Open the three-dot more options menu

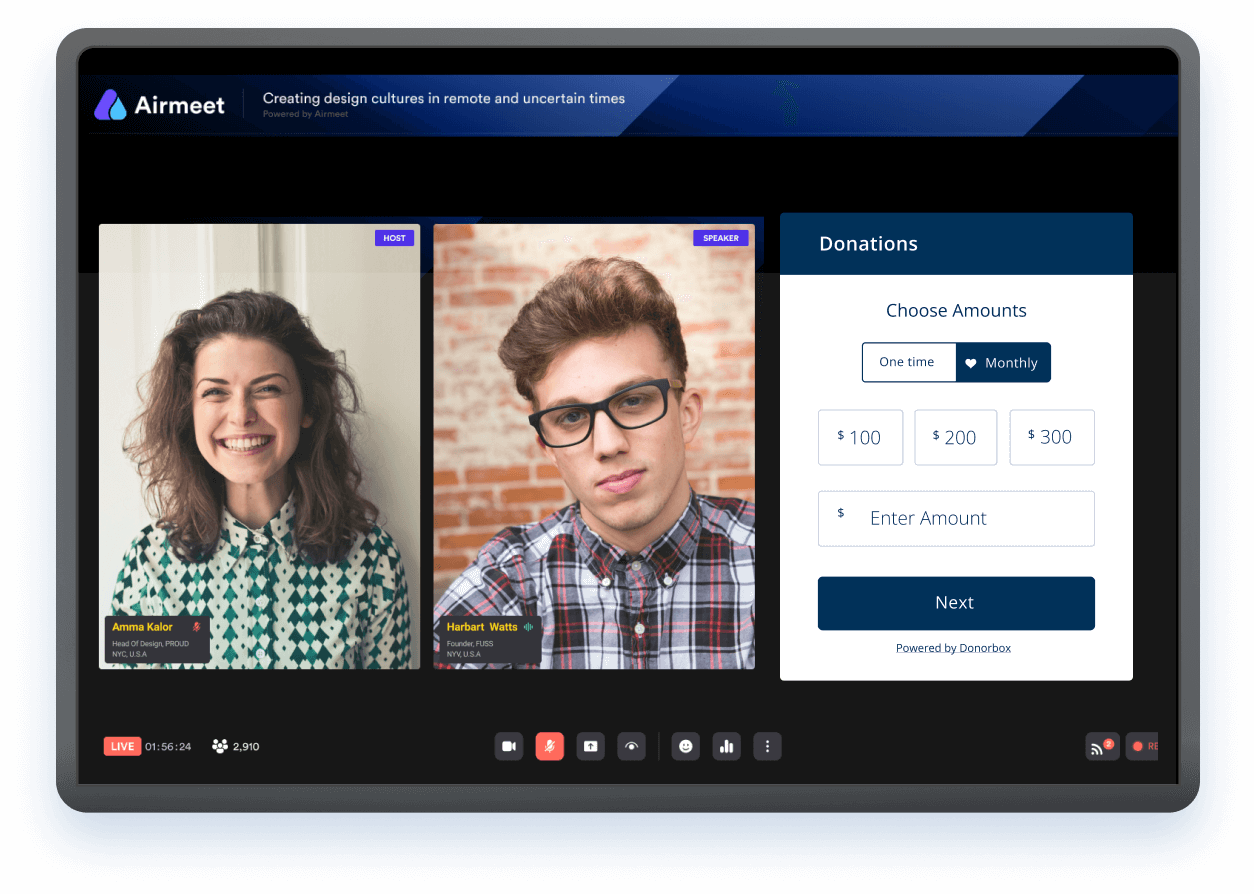pyautogui.click(x=767, y=746)
